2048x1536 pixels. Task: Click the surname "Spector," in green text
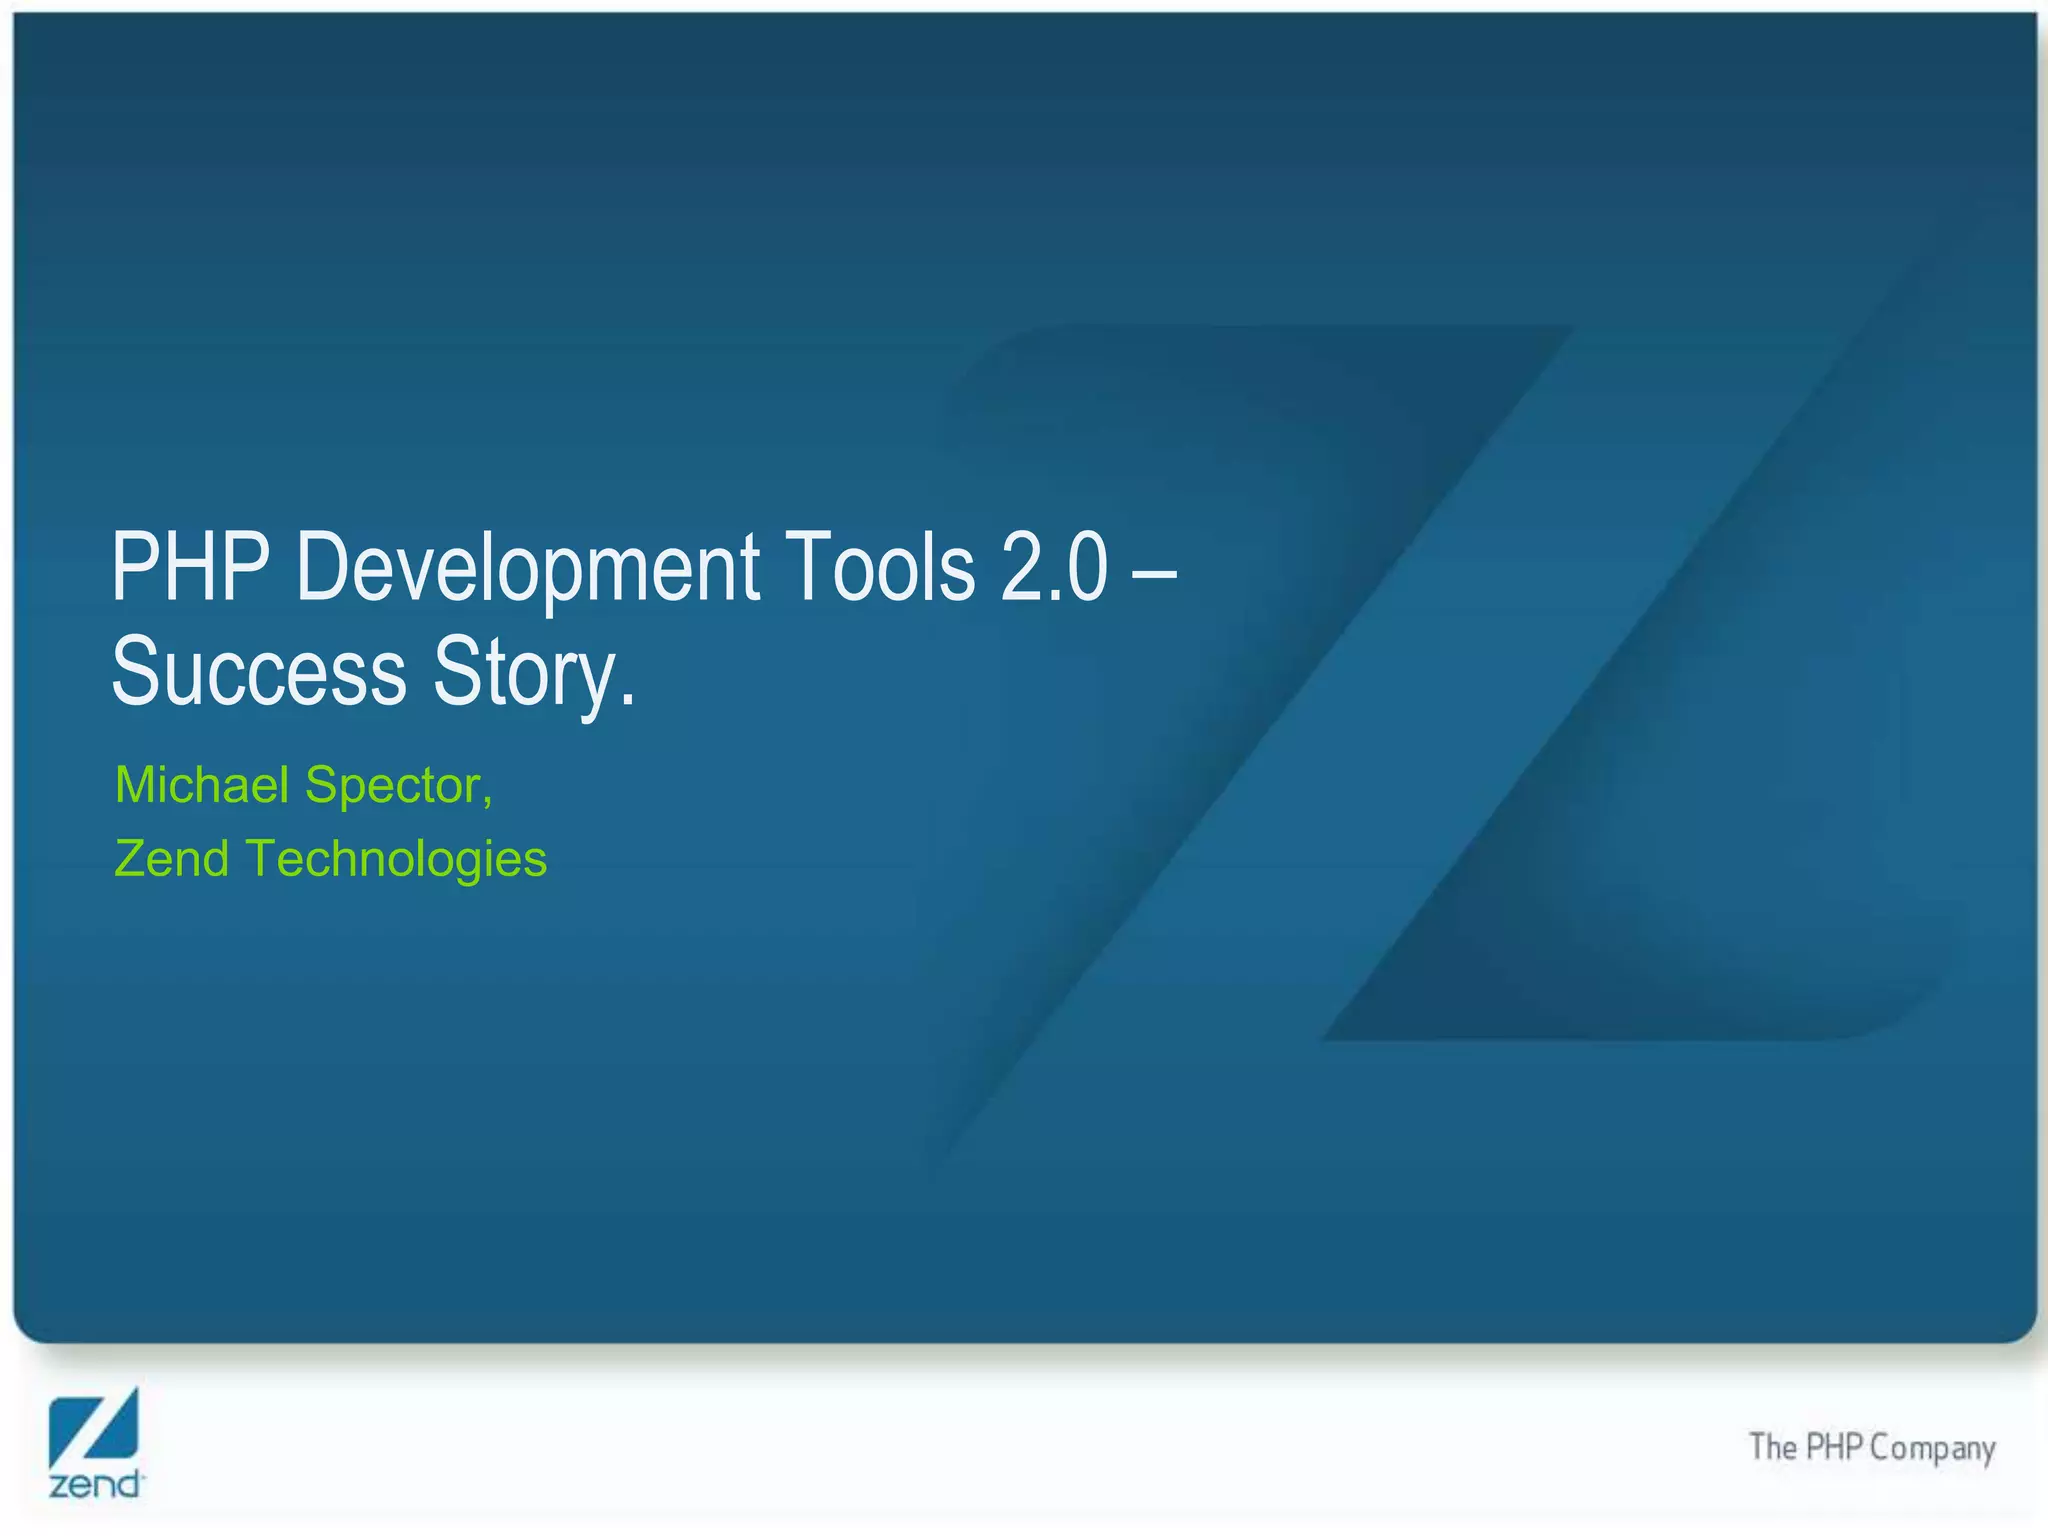coord(399,785)
